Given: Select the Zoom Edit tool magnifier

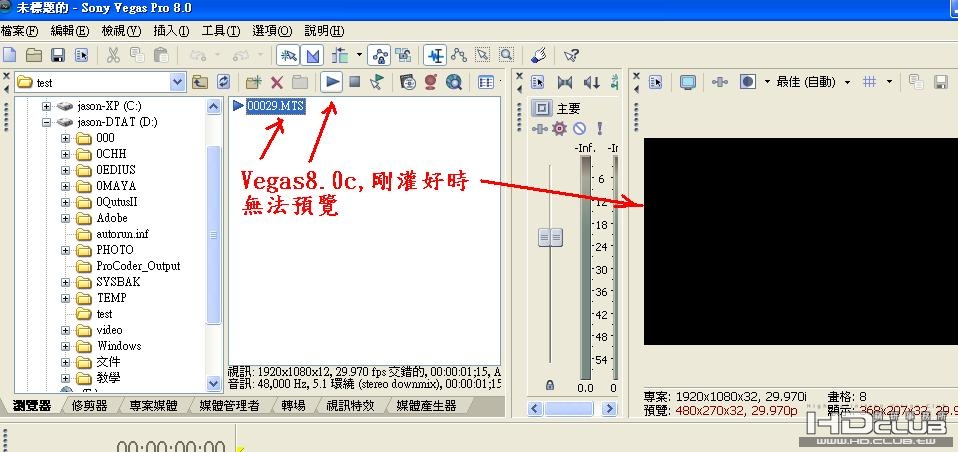Looking at the screenshot, I should [x=506, y=55].
